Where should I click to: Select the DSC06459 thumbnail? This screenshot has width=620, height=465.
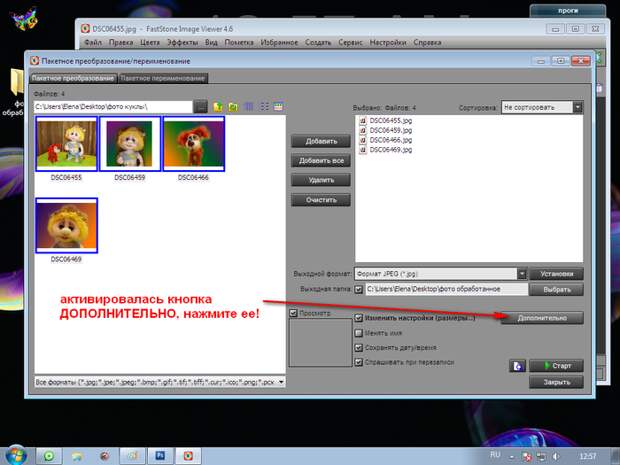click(x=130, y=144)
